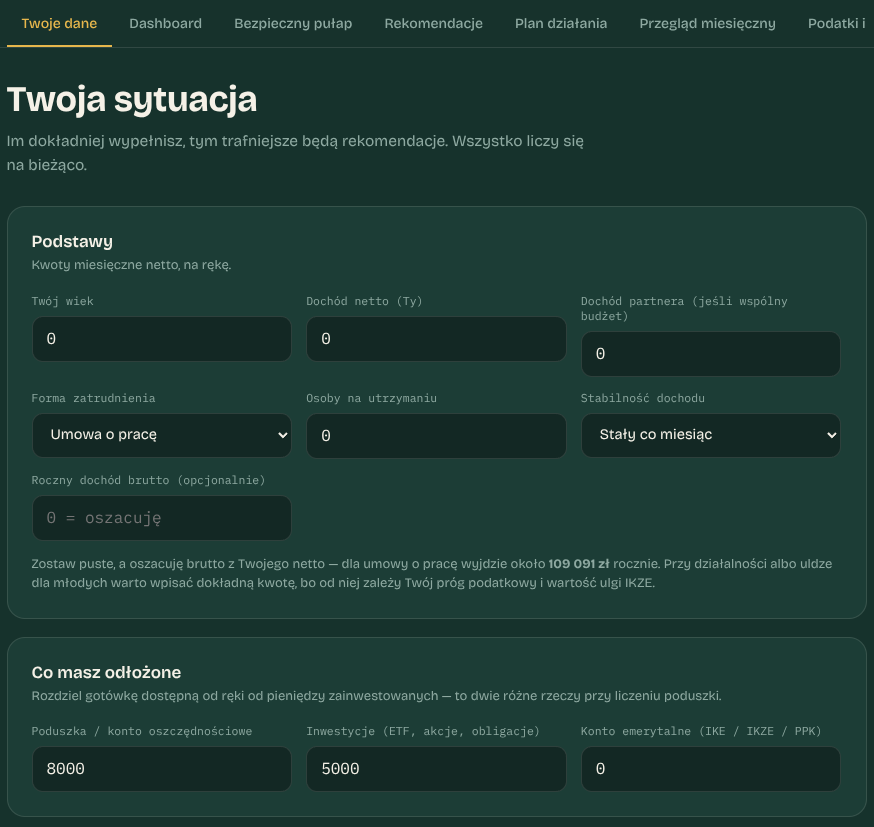Viewport: 874px width, 827px height.
Task: Open the Przegląd miesięczny tab
Action: (707, 23)
